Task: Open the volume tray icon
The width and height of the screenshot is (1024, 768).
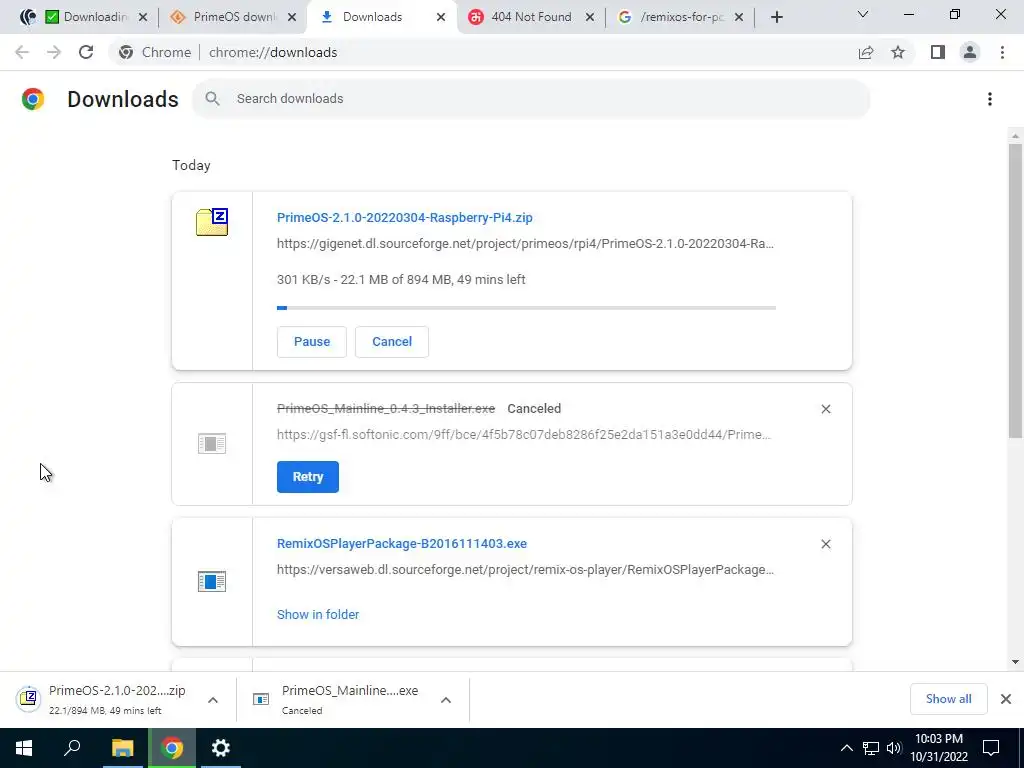Action: point(894,748)
